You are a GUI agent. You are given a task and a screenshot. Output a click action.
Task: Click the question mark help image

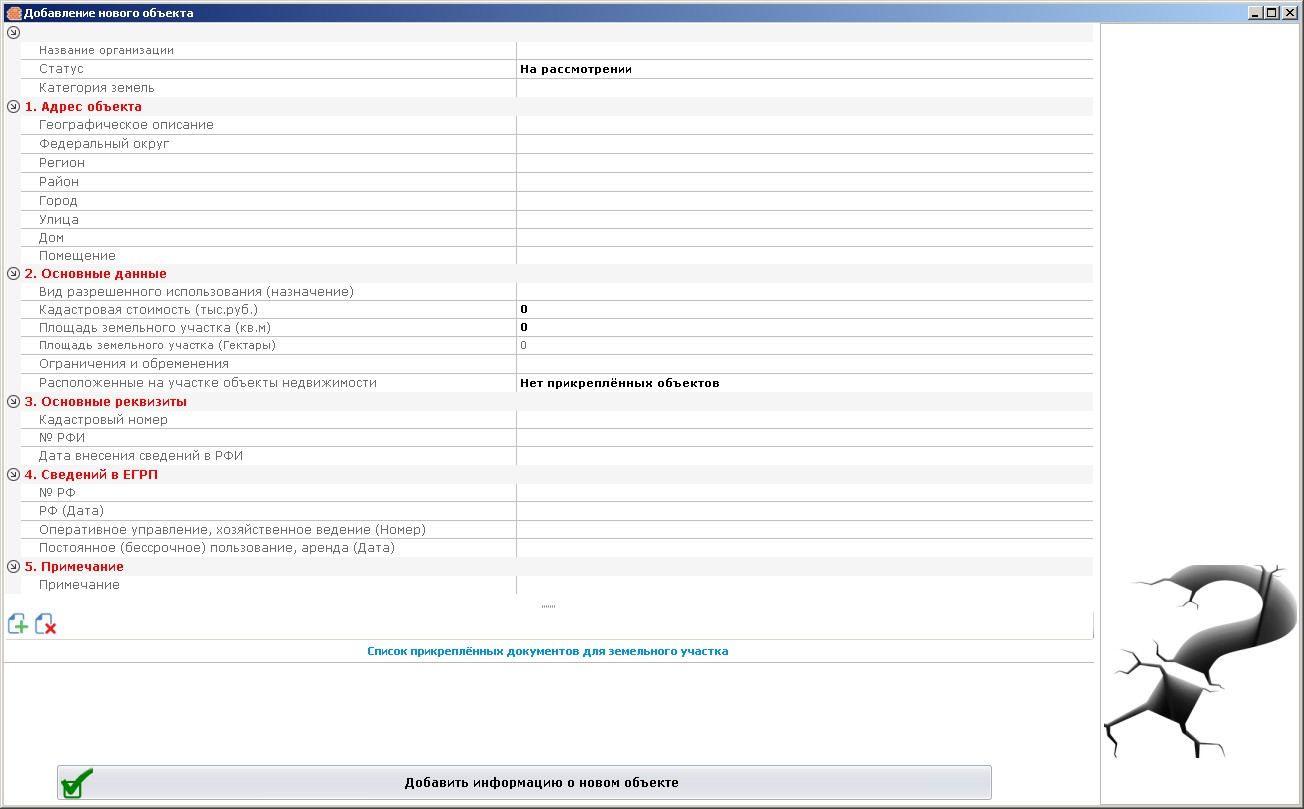tap(1200, 661)
